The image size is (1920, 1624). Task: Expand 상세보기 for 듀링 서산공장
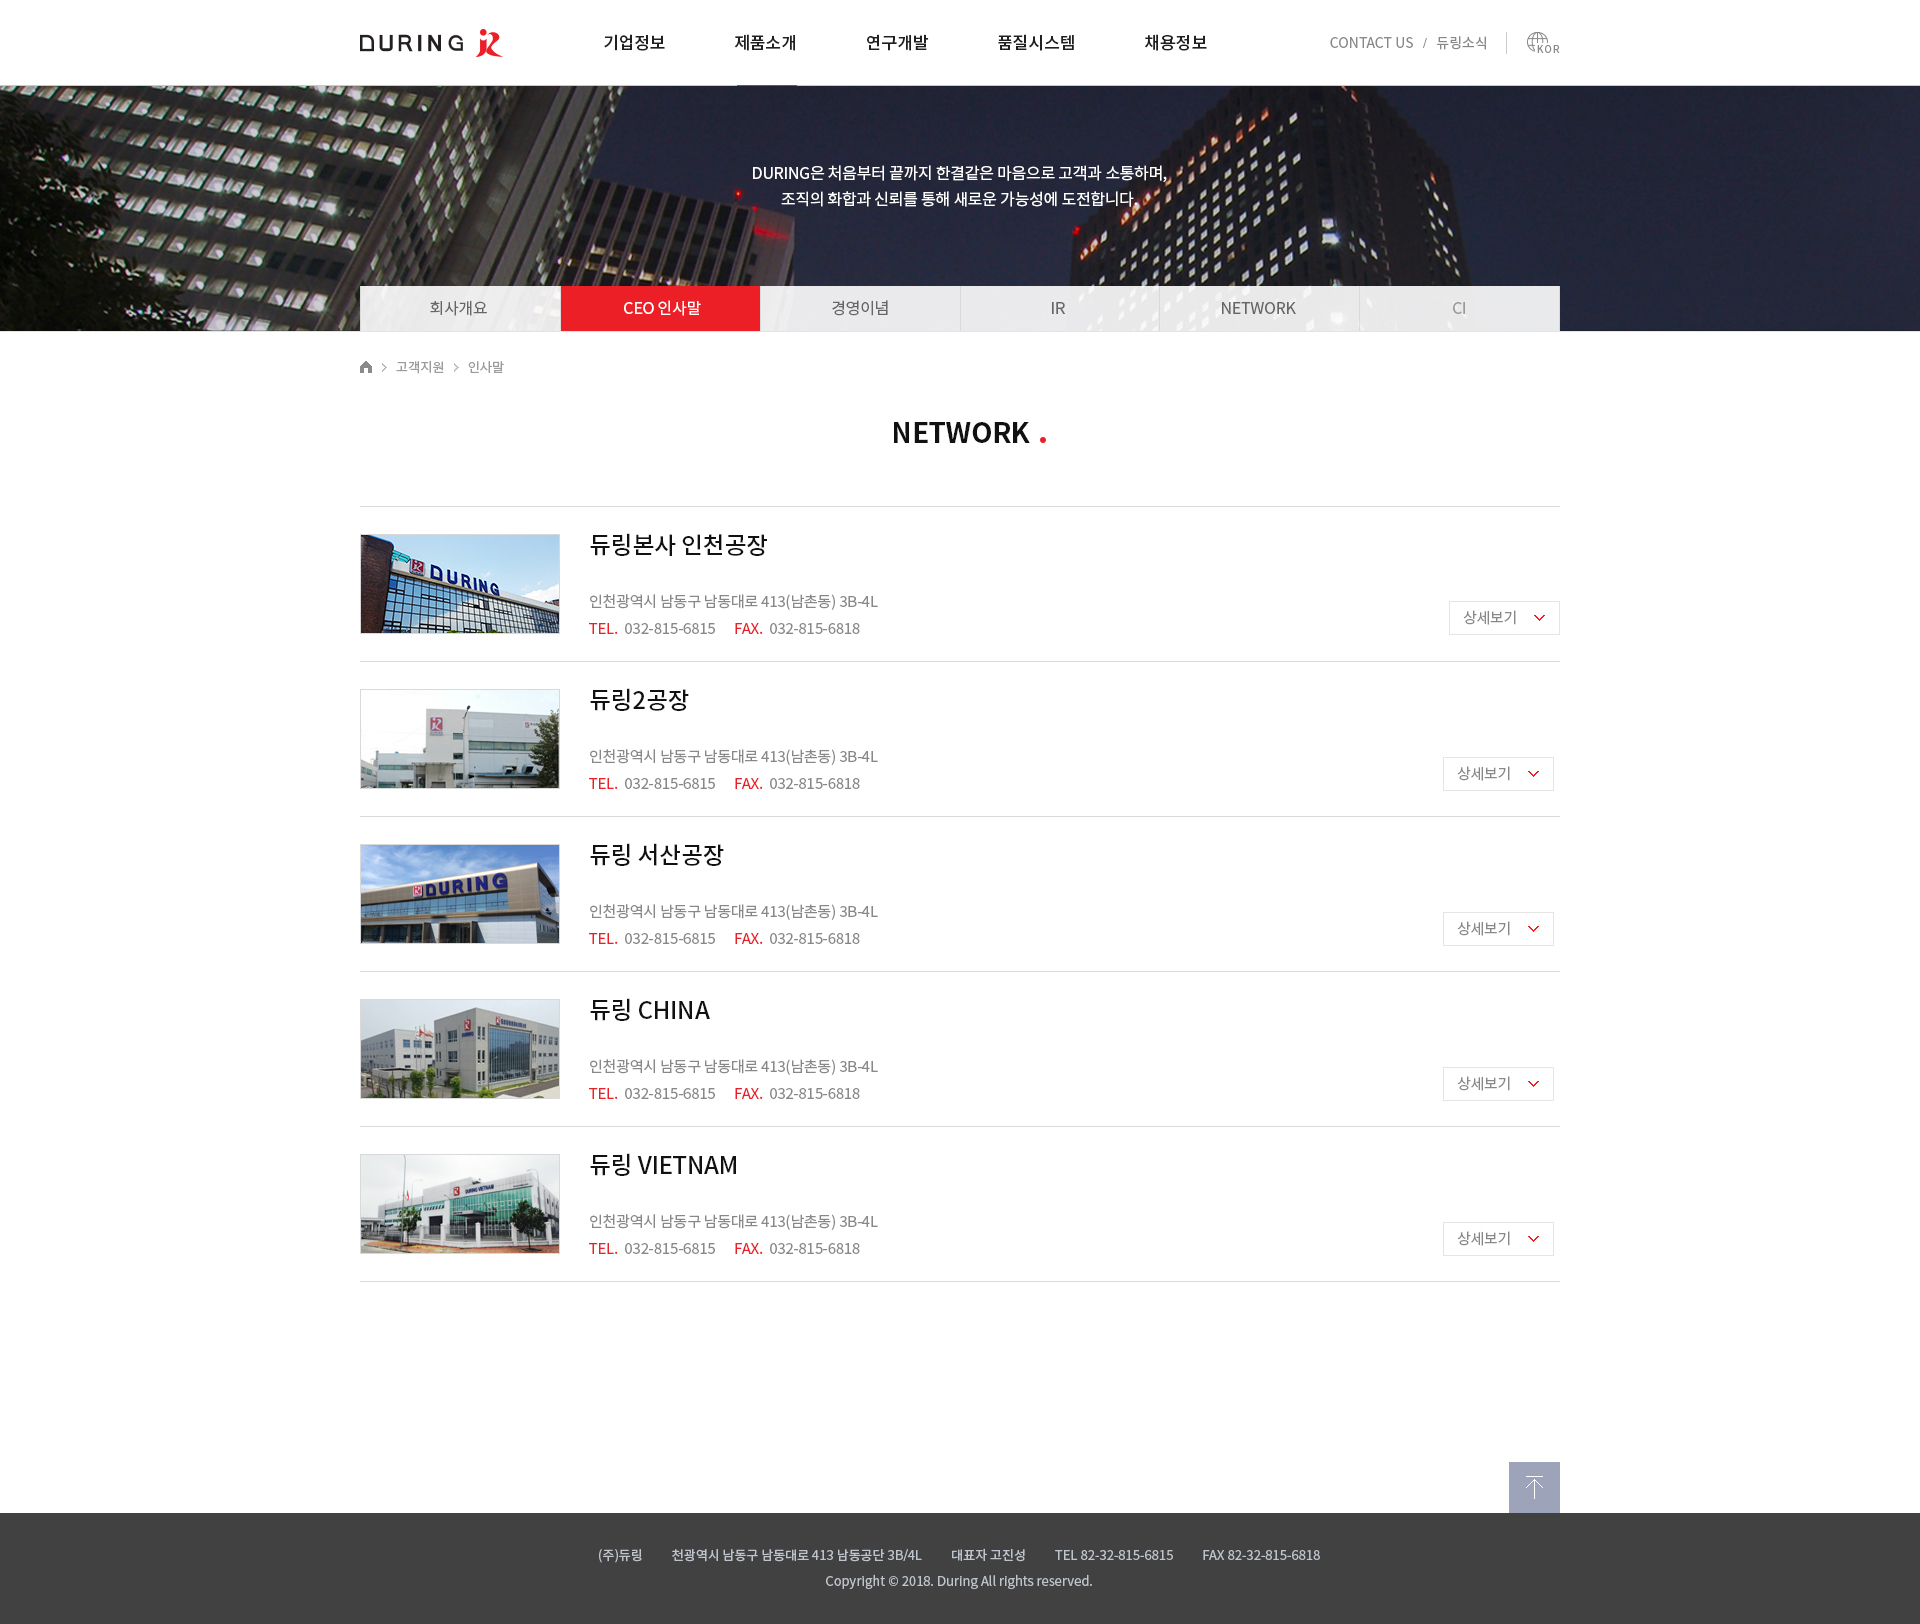click(1498, 929)
